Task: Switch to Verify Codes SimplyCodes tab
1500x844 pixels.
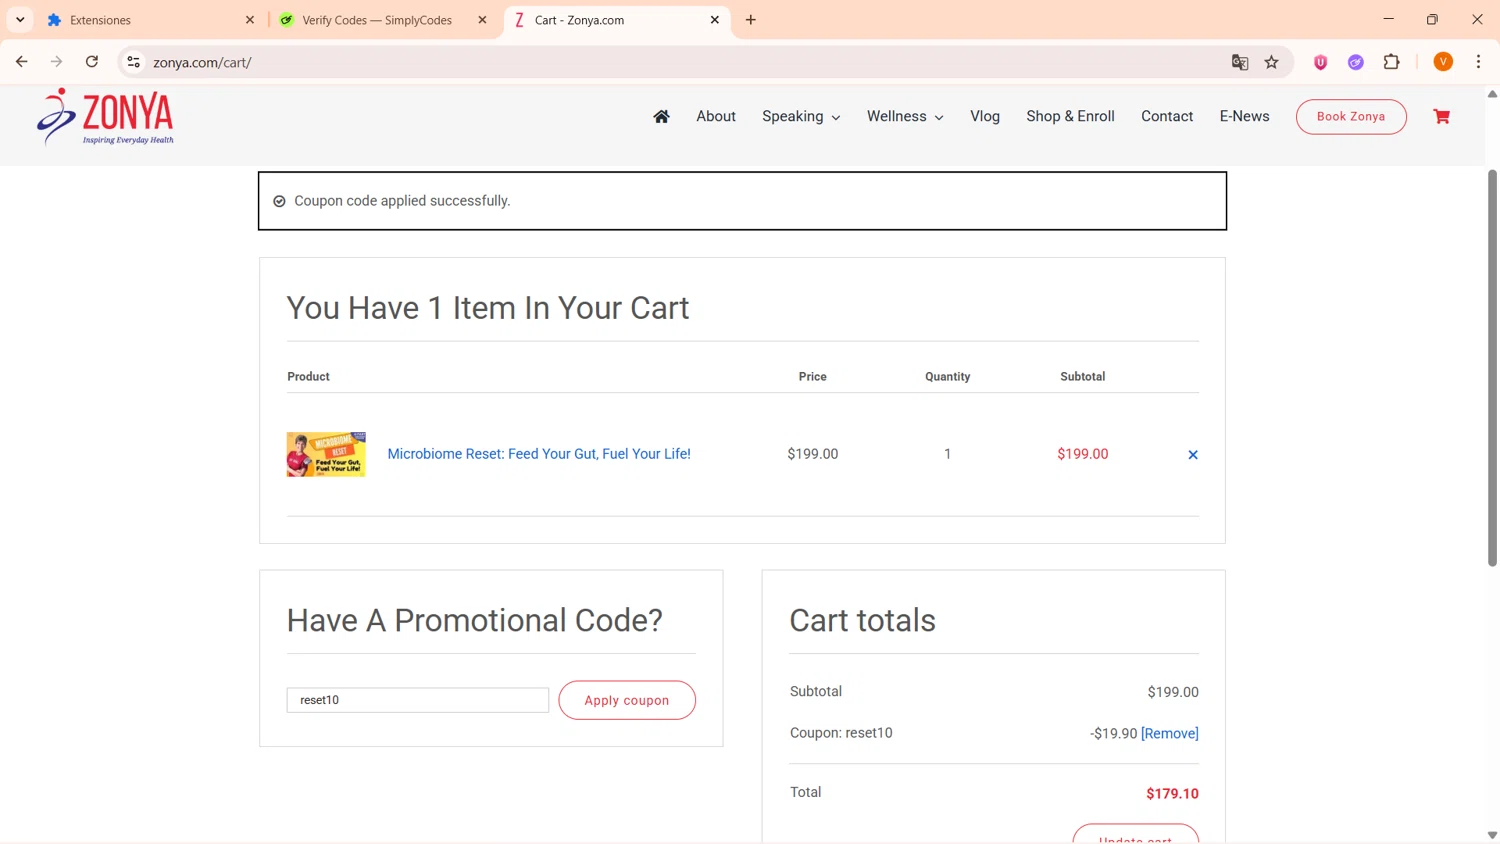Action: pos(382,20)
